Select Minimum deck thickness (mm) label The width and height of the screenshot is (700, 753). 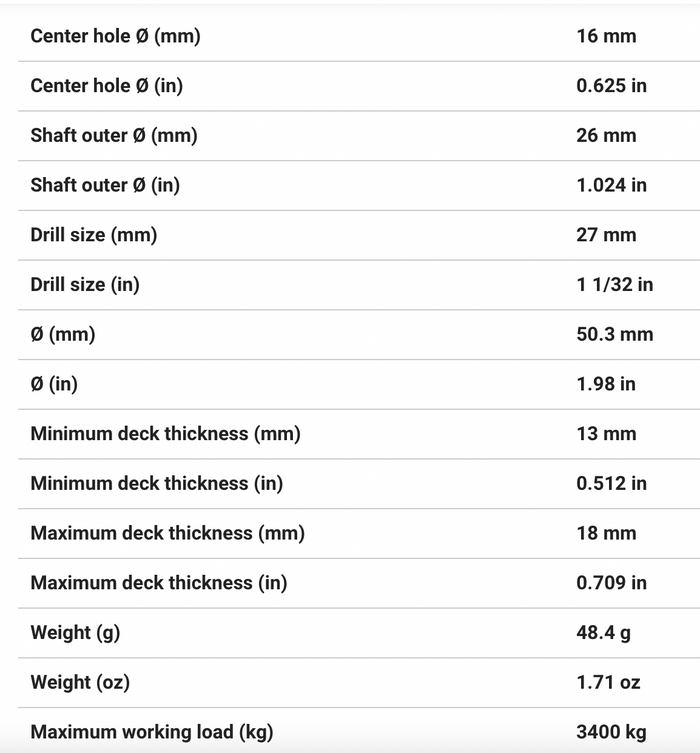pos(166,434)
